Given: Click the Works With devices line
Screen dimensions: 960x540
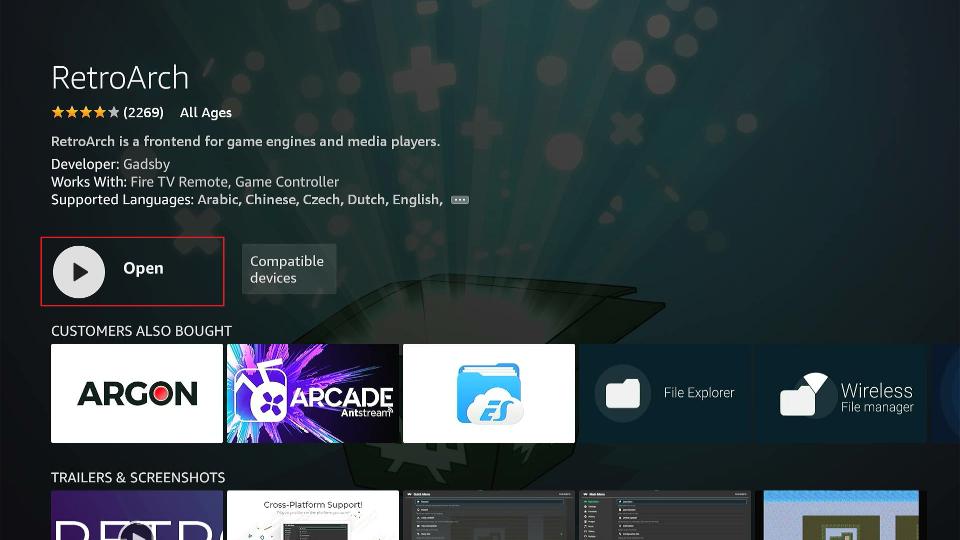Looking at the screenshot, I should pyautogui.click(x=195, y=182).
